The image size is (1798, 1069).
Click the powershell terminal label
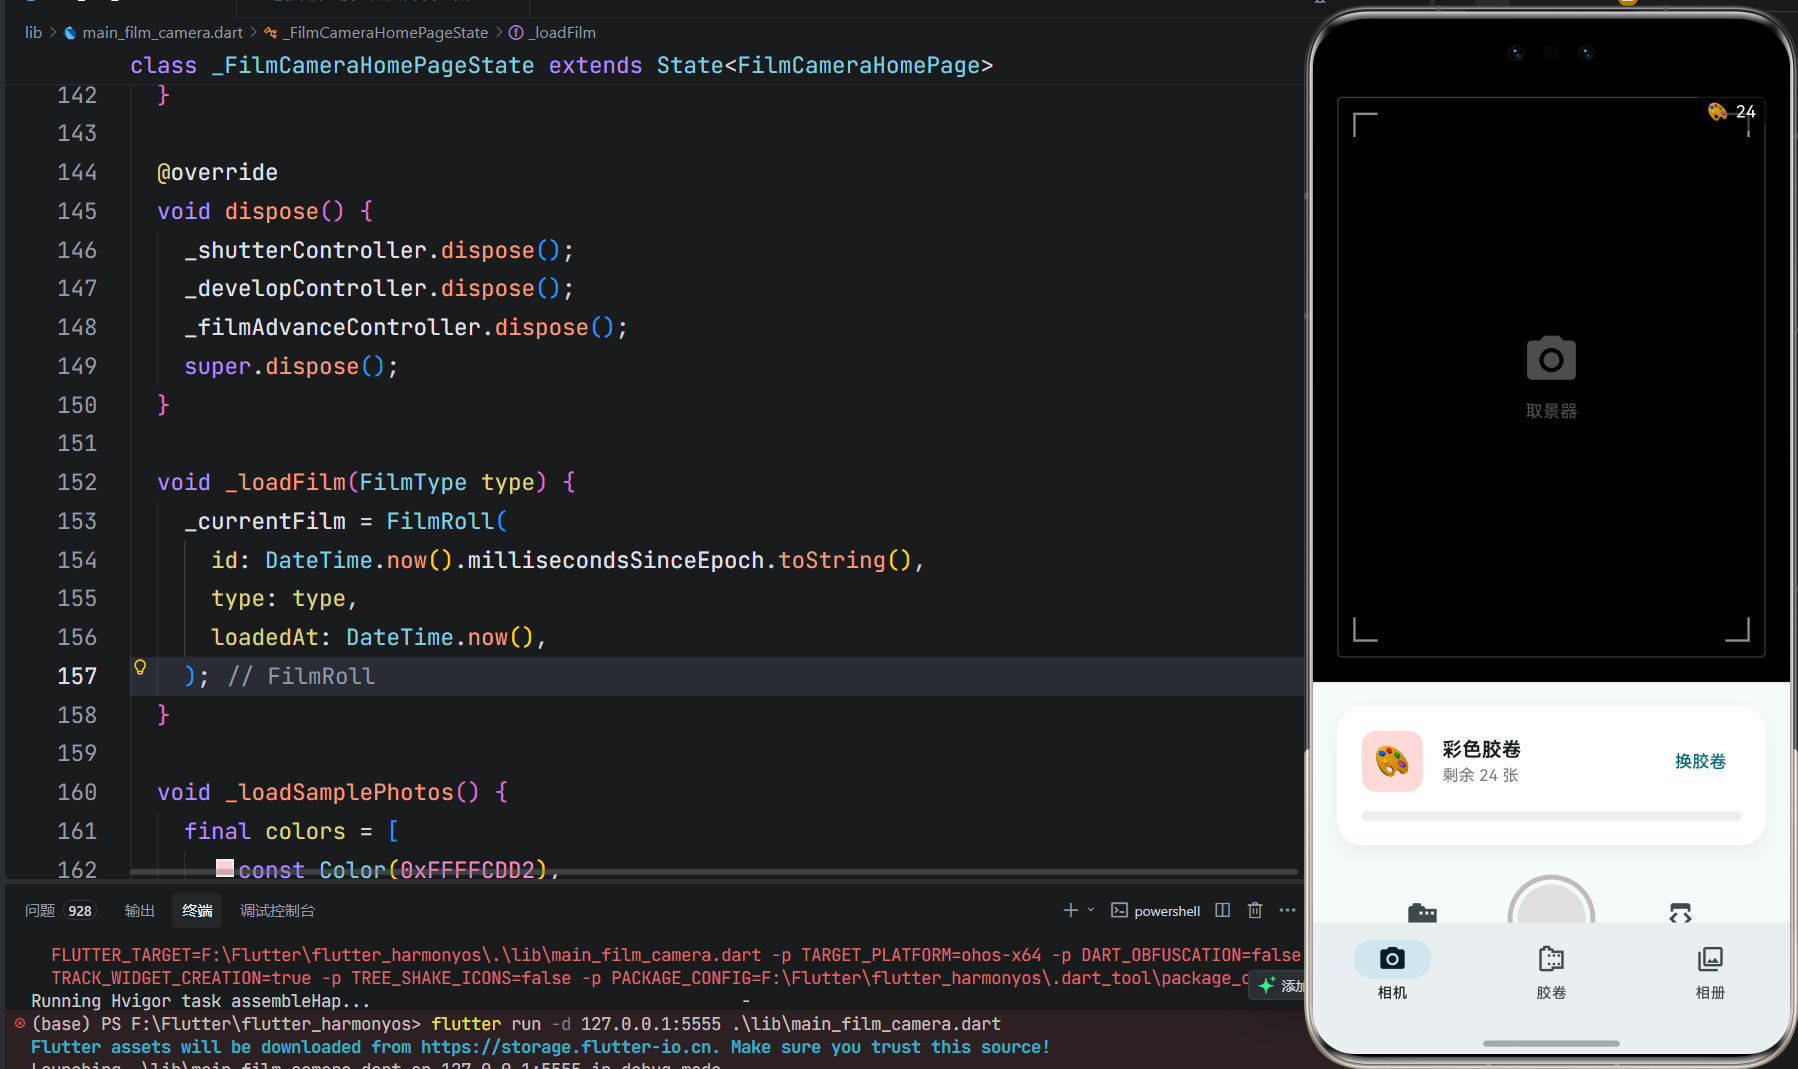point(1166,911)
